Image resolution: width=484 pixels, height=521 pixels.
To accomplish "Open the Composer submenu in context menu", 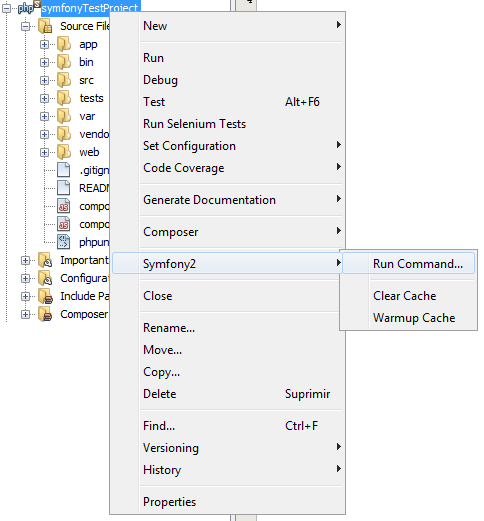I will tap(227, 232).
